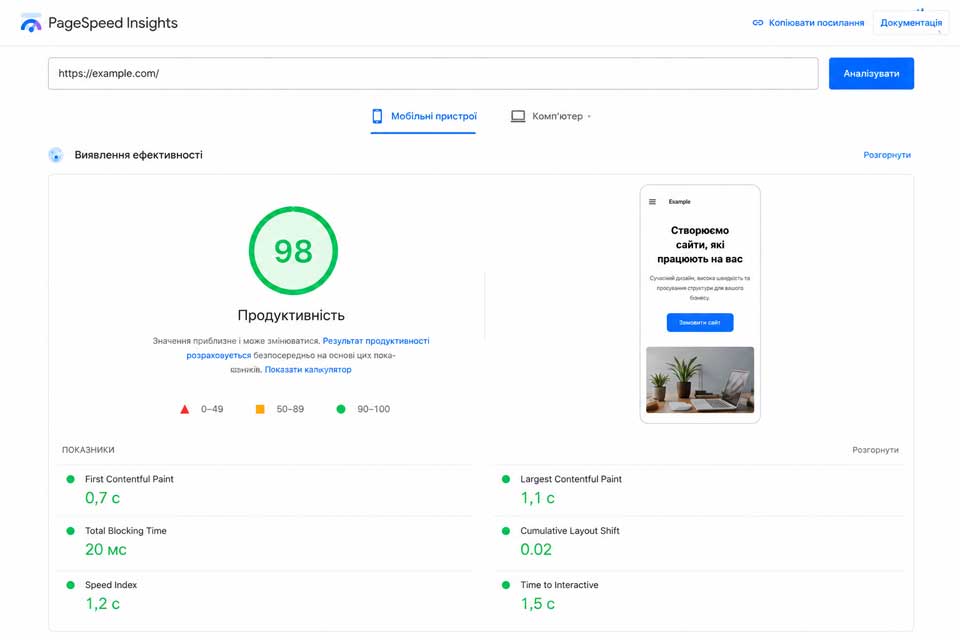This screenshot has width=960, height=640.
Task: Click the Продуктивність heading
Action: pyautogui.click(x=291, y=315)
